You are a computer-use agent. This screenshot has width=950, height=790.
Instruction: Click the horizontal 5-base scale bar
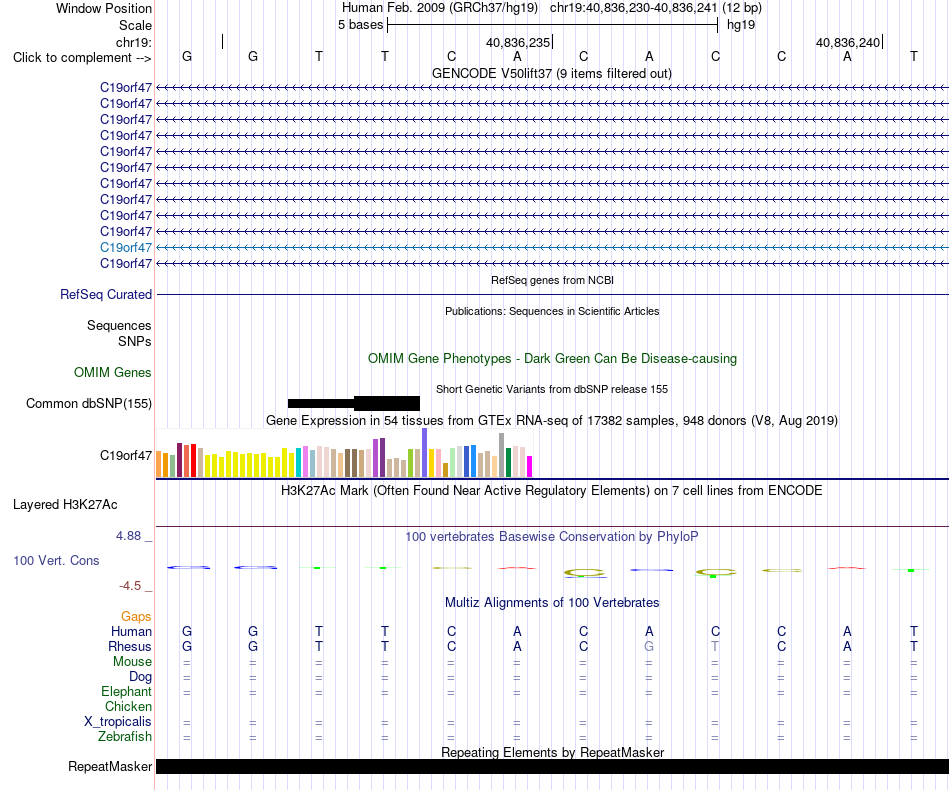click(553, 25)
